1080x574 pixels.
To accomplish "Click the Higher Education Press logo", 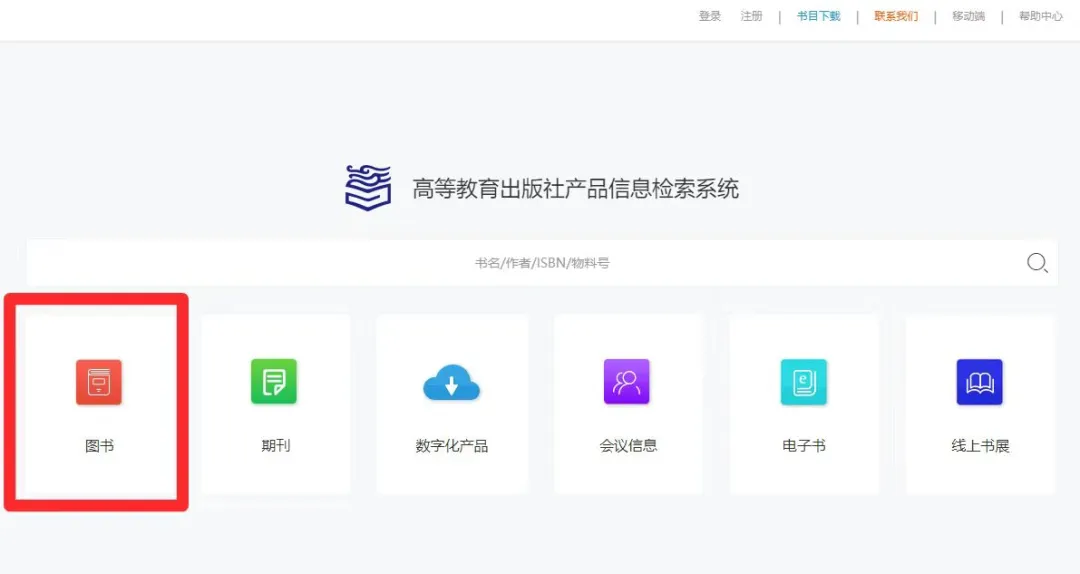I will pos(368,187).
